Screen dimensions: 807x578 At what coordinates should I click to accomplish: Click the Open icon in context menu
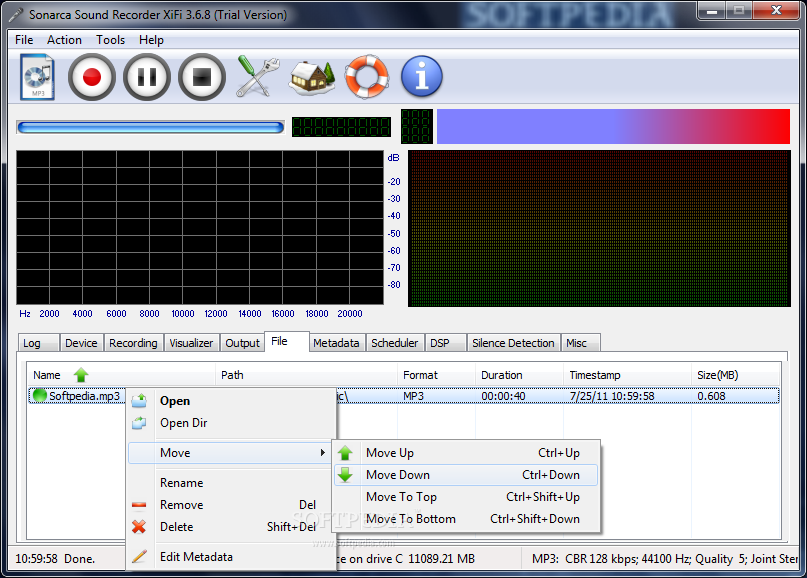(139, 400)
